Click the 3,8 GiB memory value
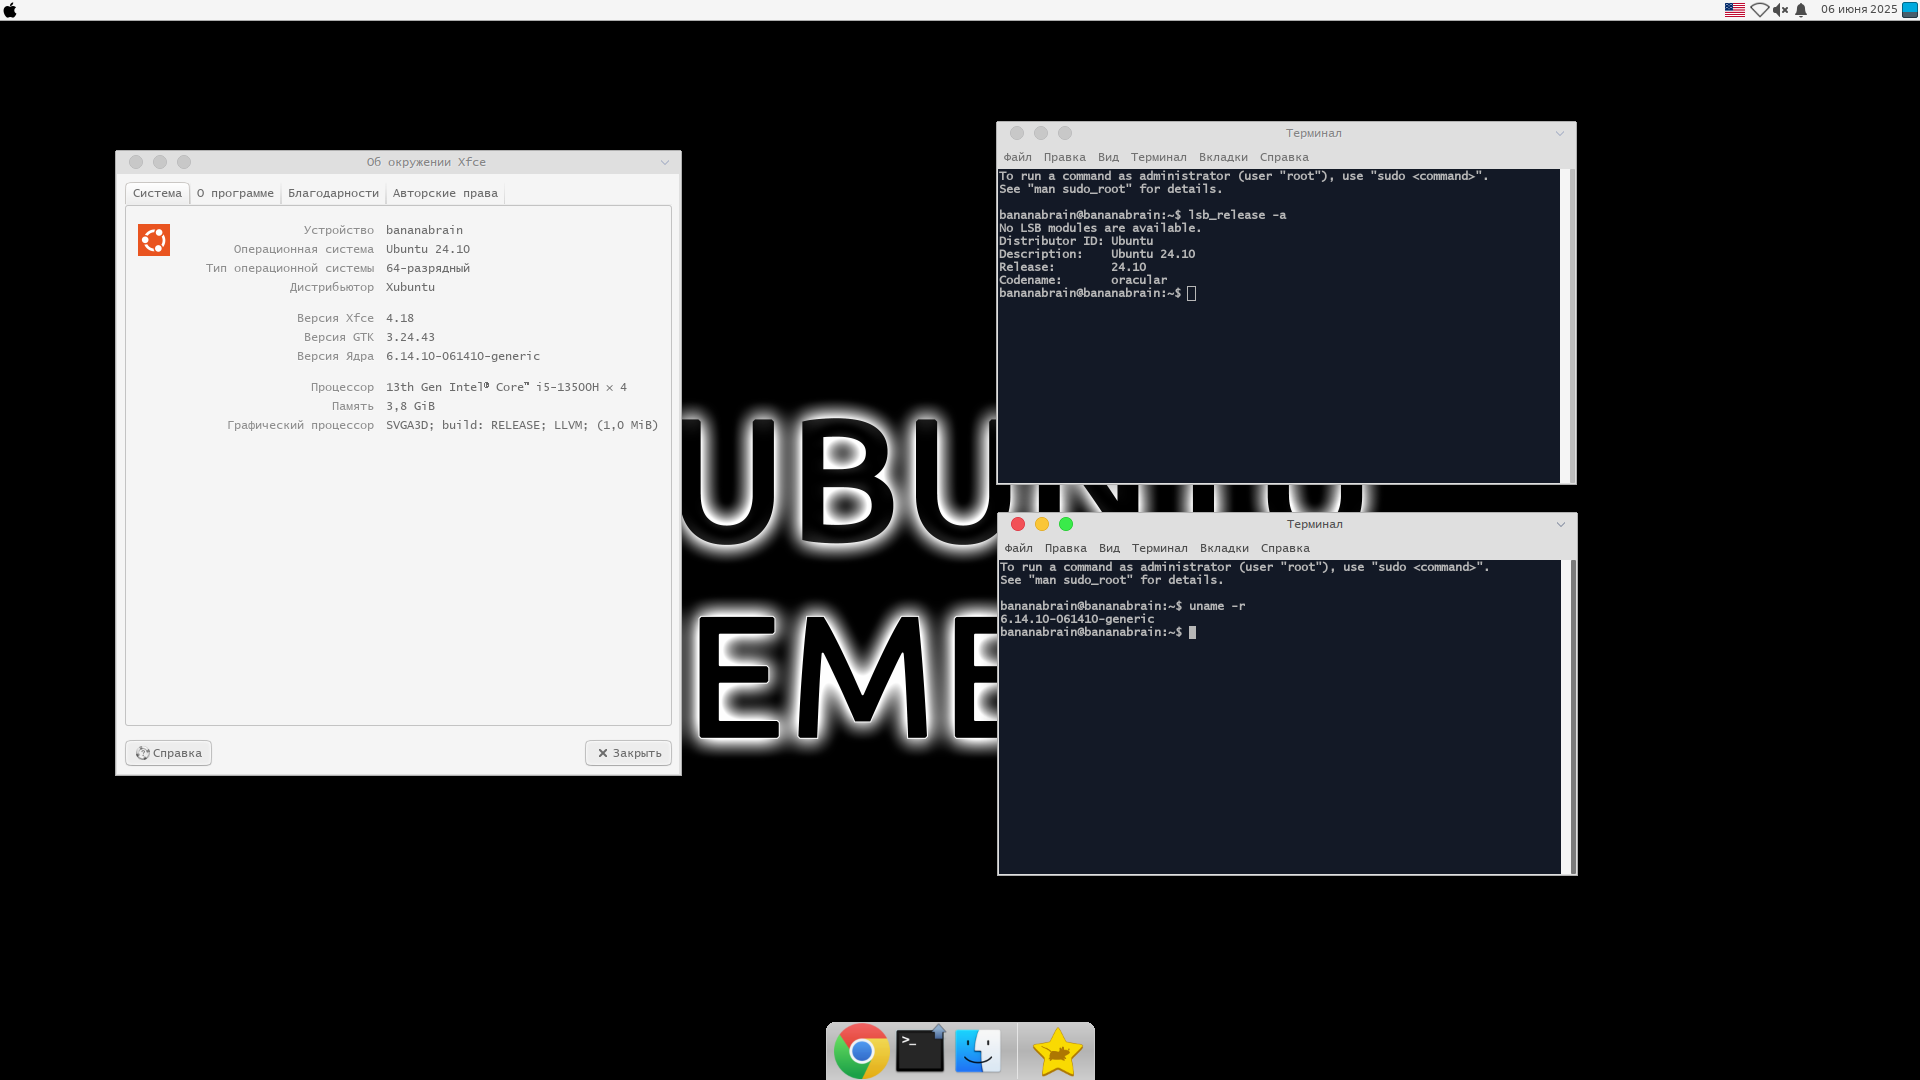Image resolution: width=1920 pixels, height=1080 pixels. 410,406
